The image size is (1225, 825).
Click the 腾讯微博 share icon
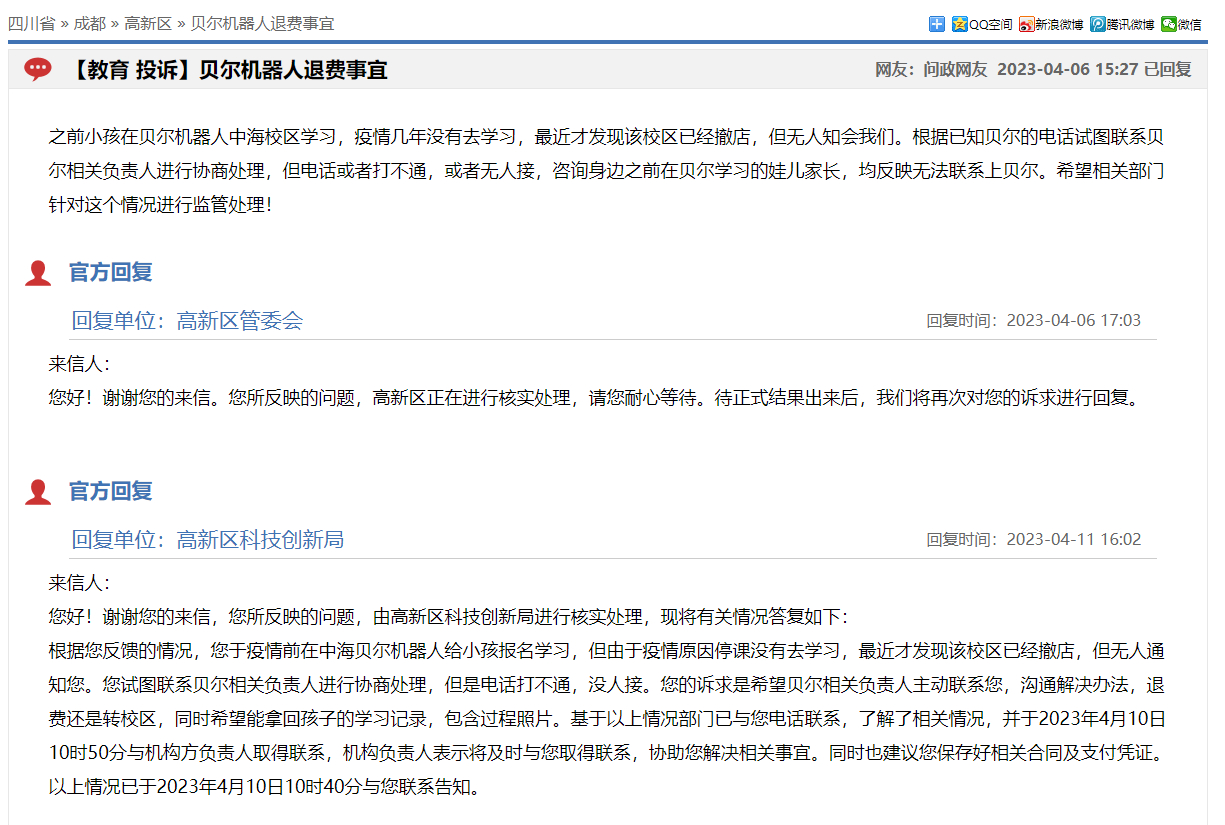click(1122, 24)
